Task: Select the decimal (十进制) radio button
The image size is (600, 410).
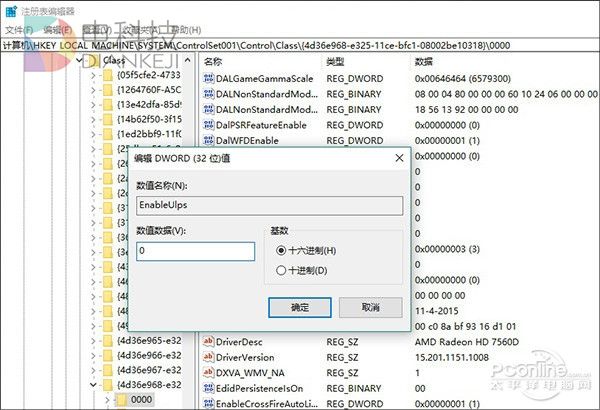Action: pos(281,271)
